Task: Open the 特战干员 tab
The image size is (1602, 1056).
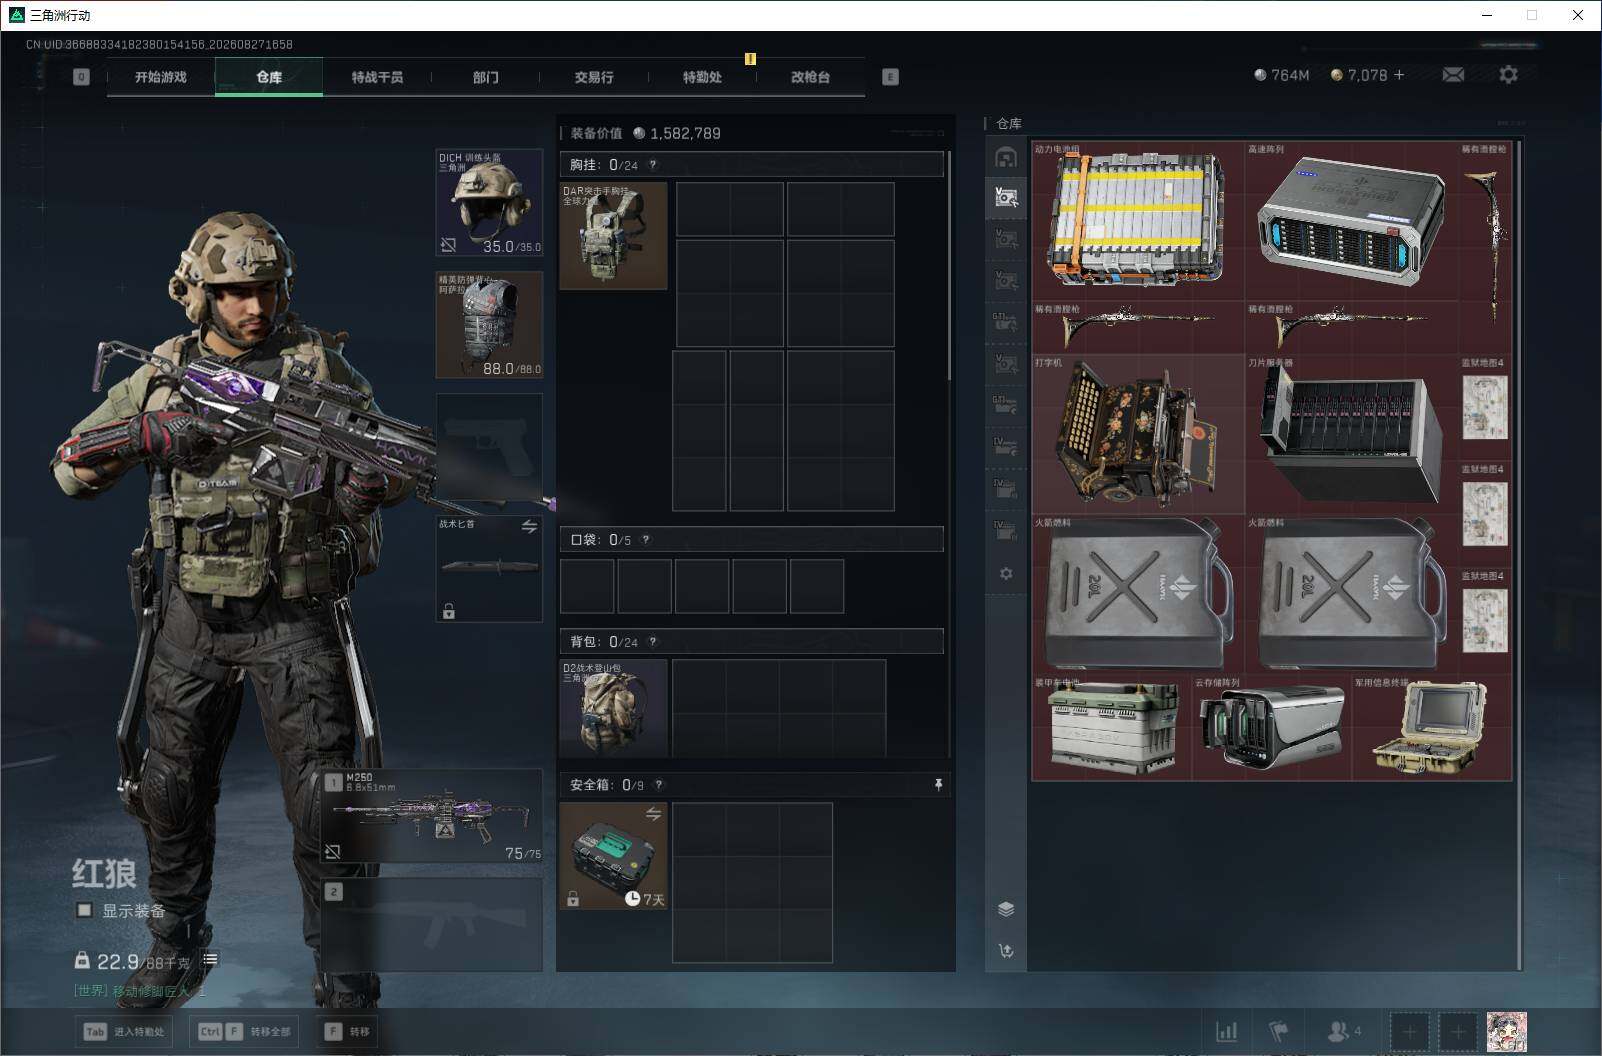Action: coord(377,77)
